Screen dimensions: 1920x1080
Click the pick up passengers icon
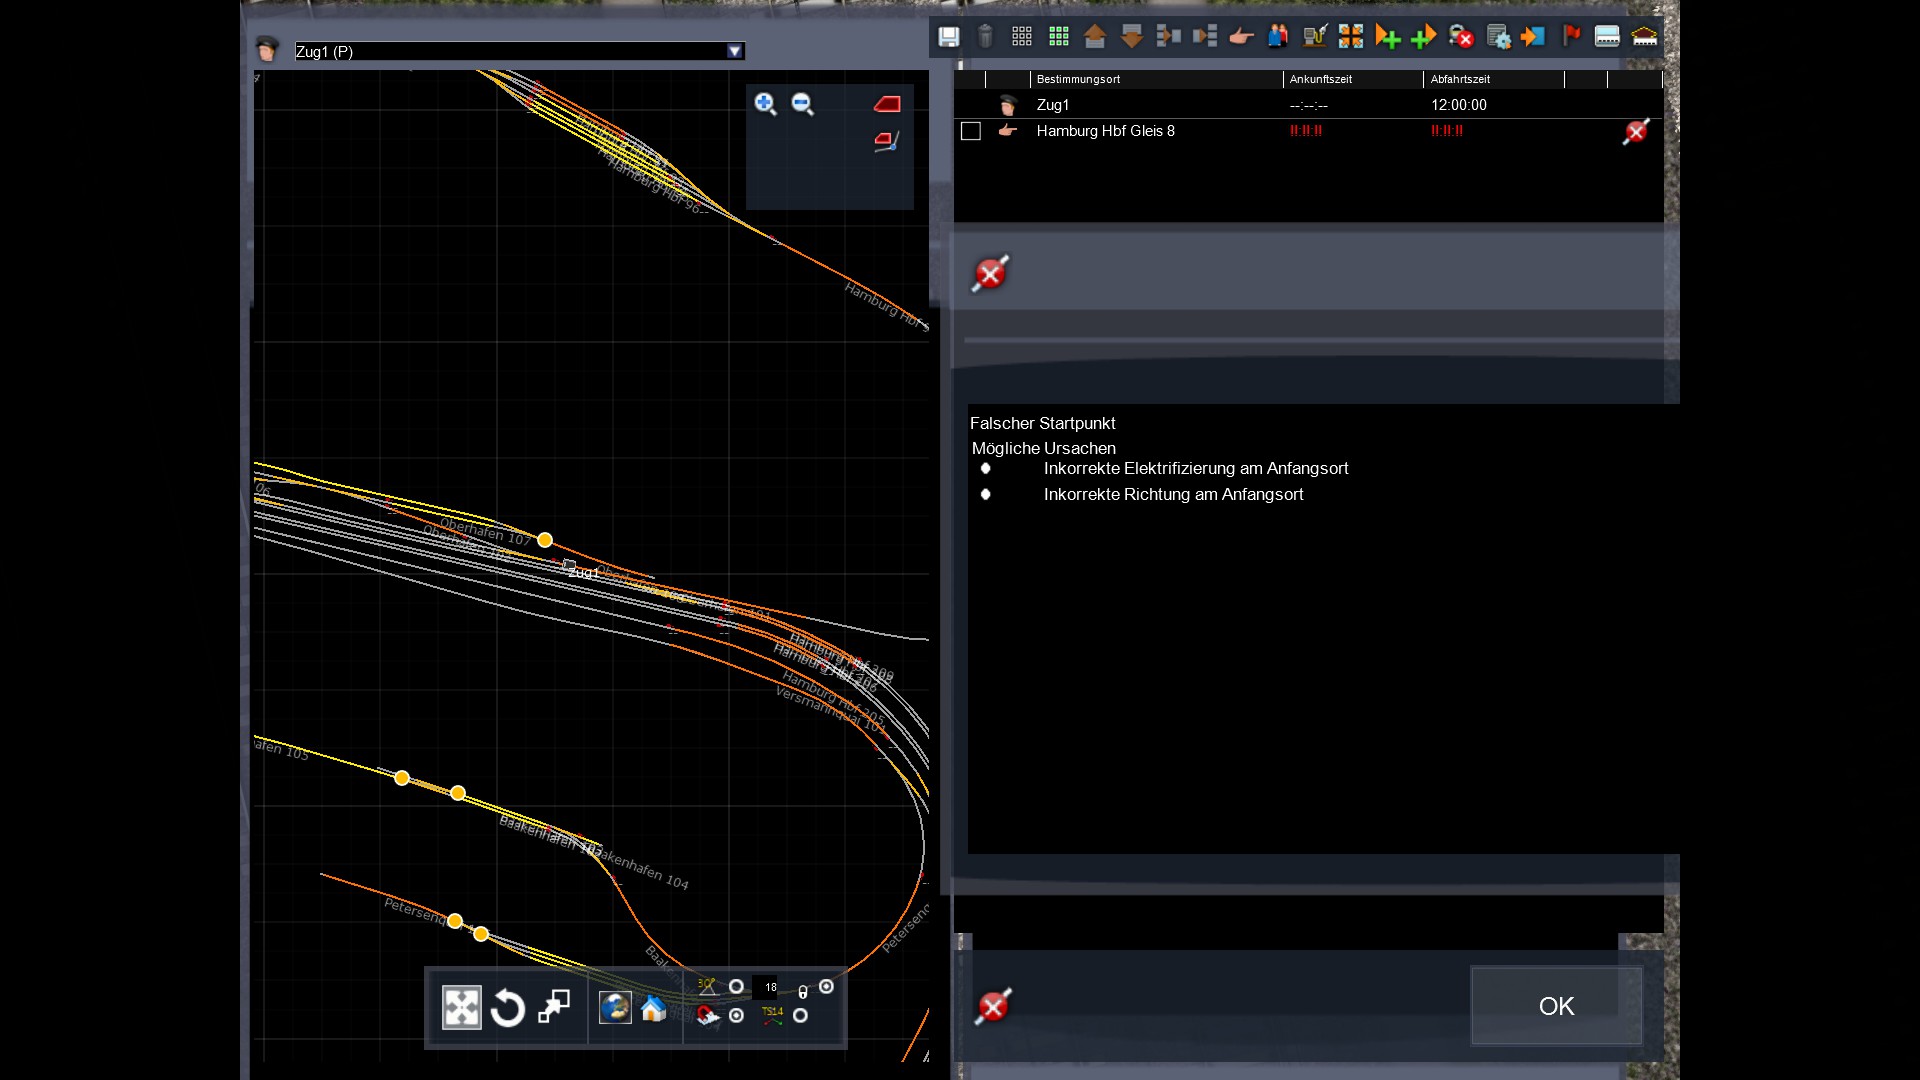[1278, 37]
